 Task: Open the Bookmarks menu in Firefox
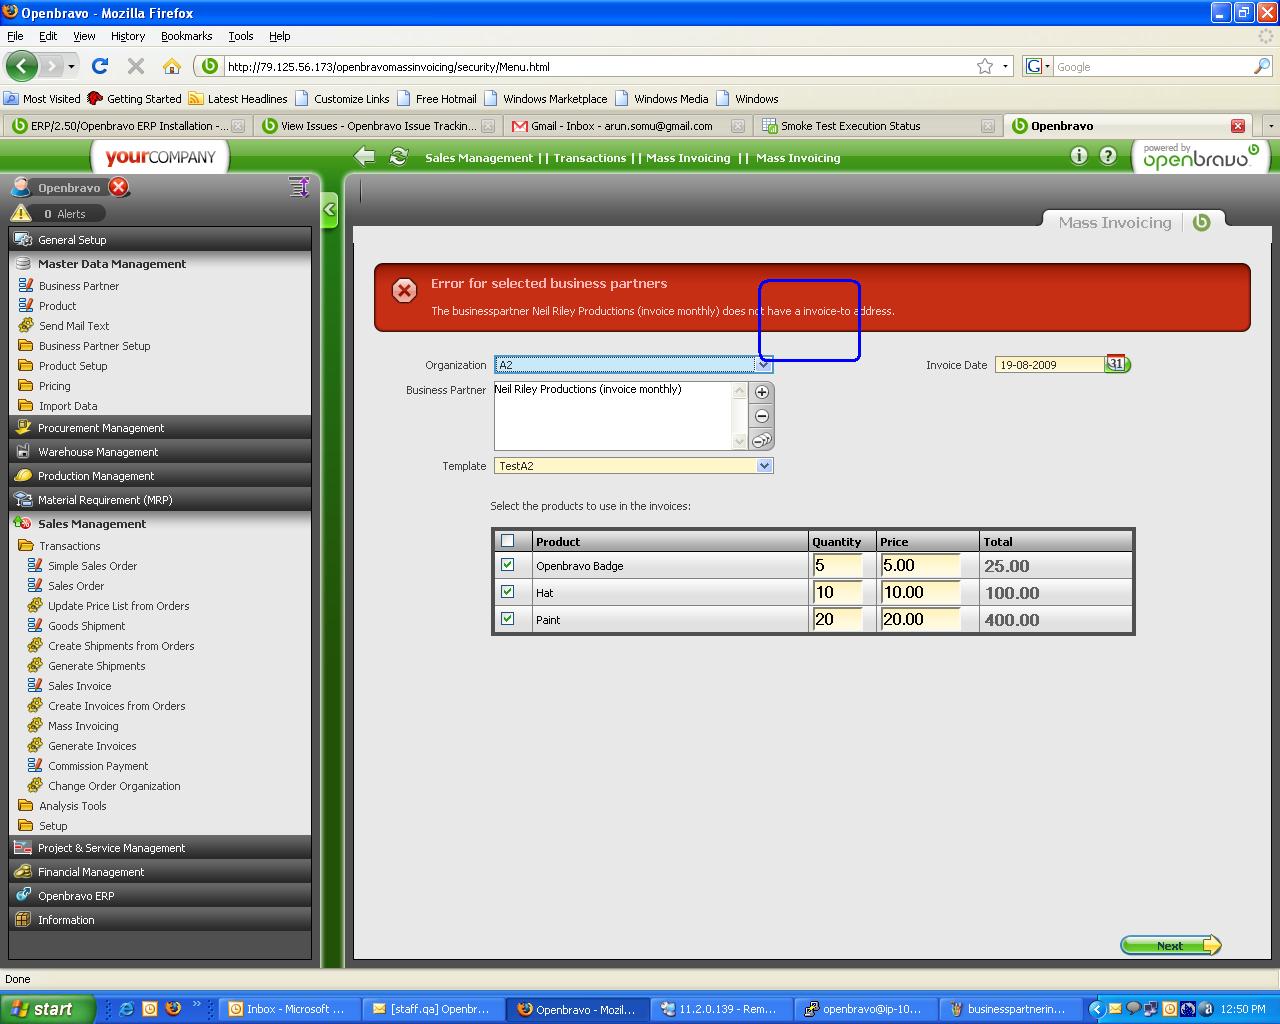coord(186,36)
